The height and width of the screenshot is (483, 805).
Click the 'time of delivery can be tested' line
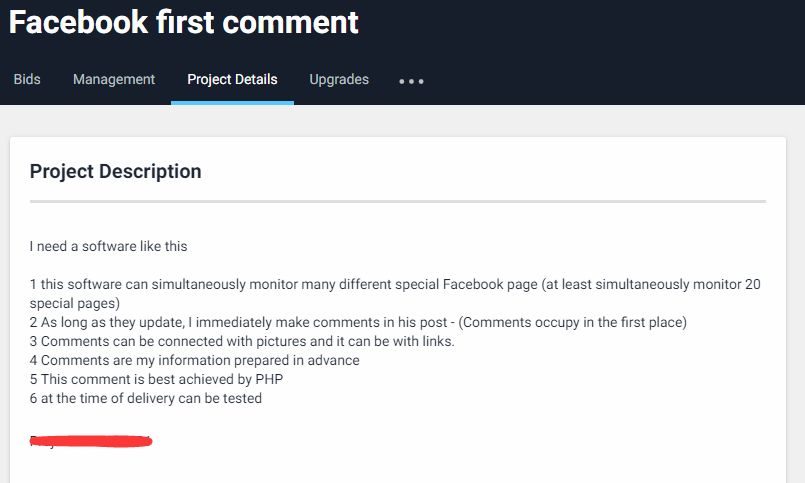(146, 398)
